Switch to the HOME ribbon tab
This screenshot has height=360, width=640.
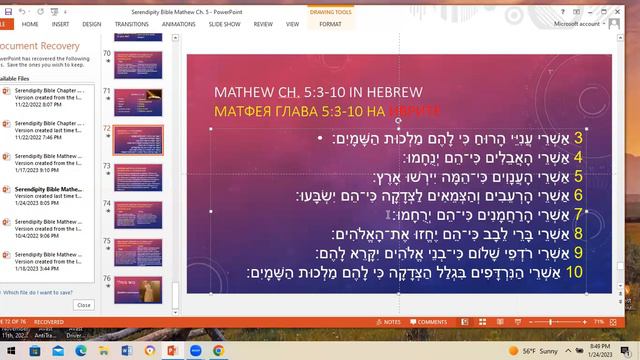30,24
